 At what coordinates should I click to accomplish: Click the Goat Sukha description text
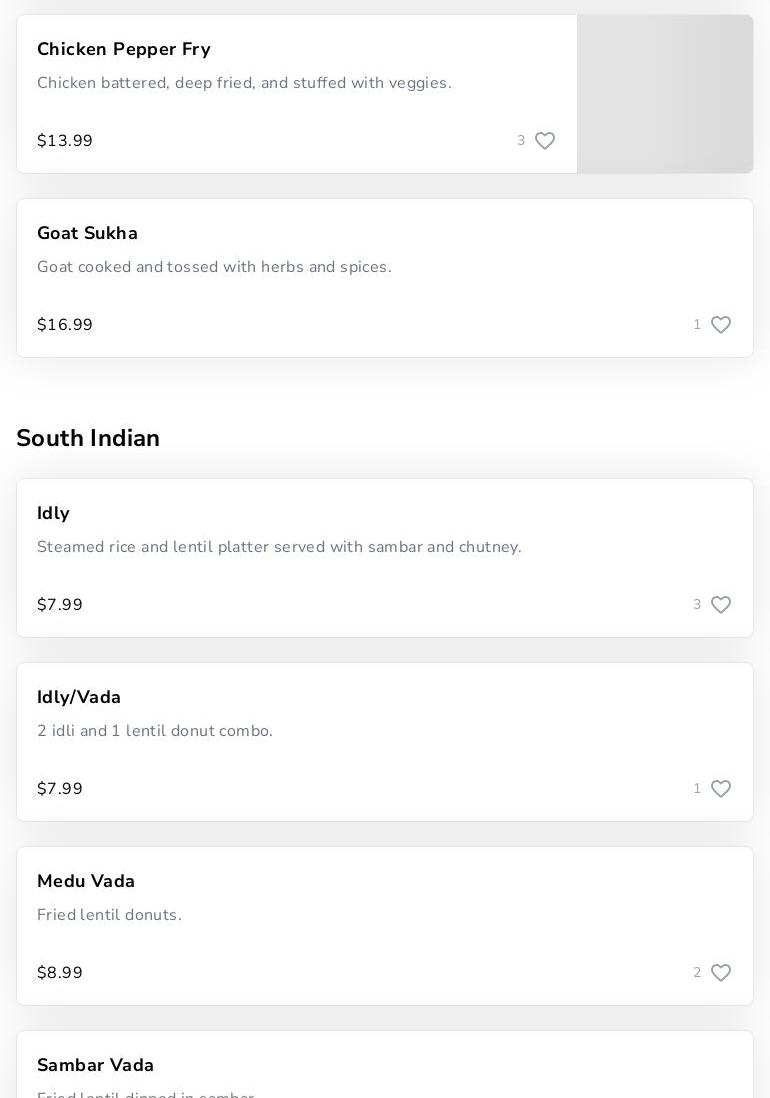click(214, 267)
